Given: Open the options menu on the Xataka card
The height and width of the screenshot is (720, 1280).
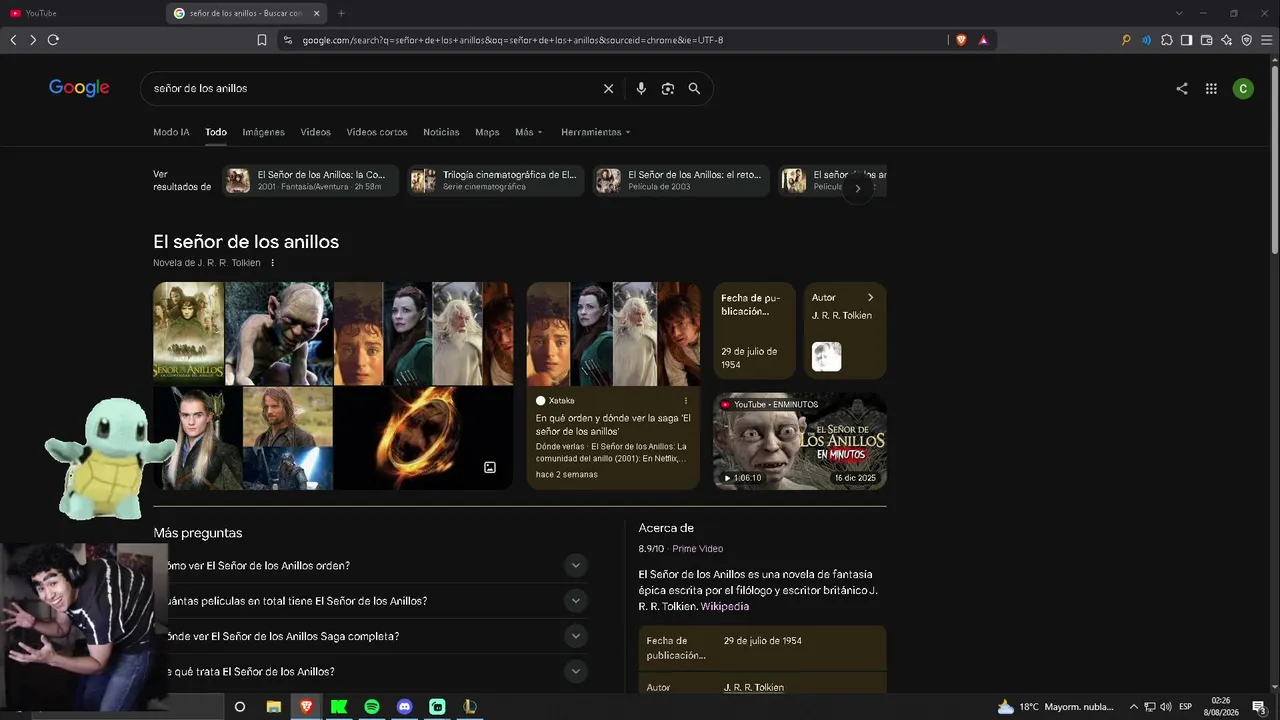Looking at the screenshot, I should point(686,401).
